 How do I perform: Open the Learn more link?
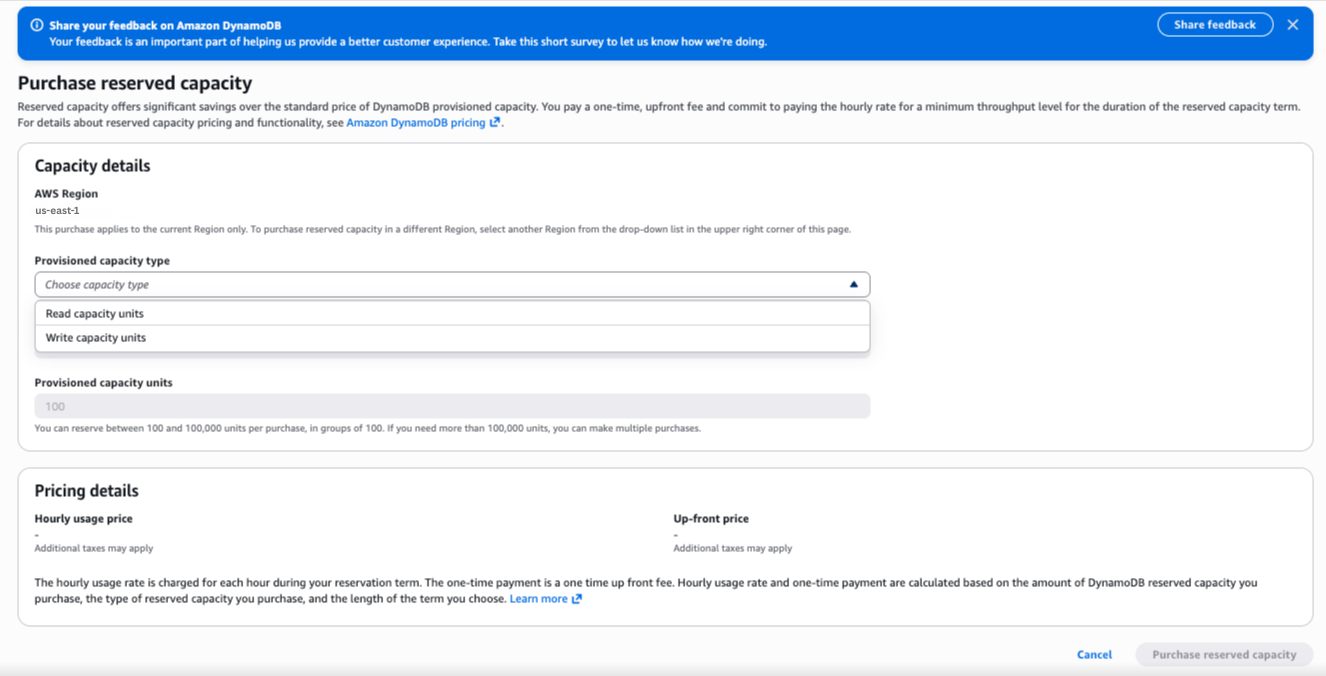pos(538,599)
